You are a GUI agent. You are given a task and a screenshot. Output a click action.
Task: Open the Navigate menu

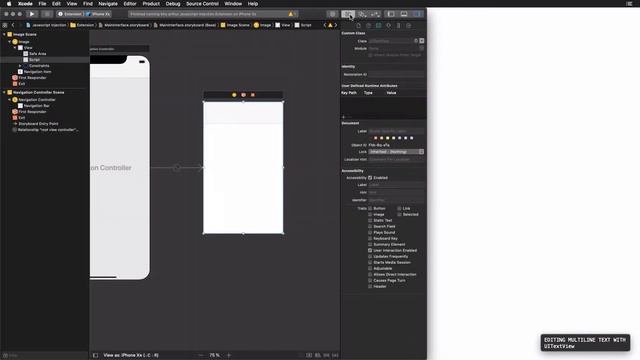[x=108, y=4]
